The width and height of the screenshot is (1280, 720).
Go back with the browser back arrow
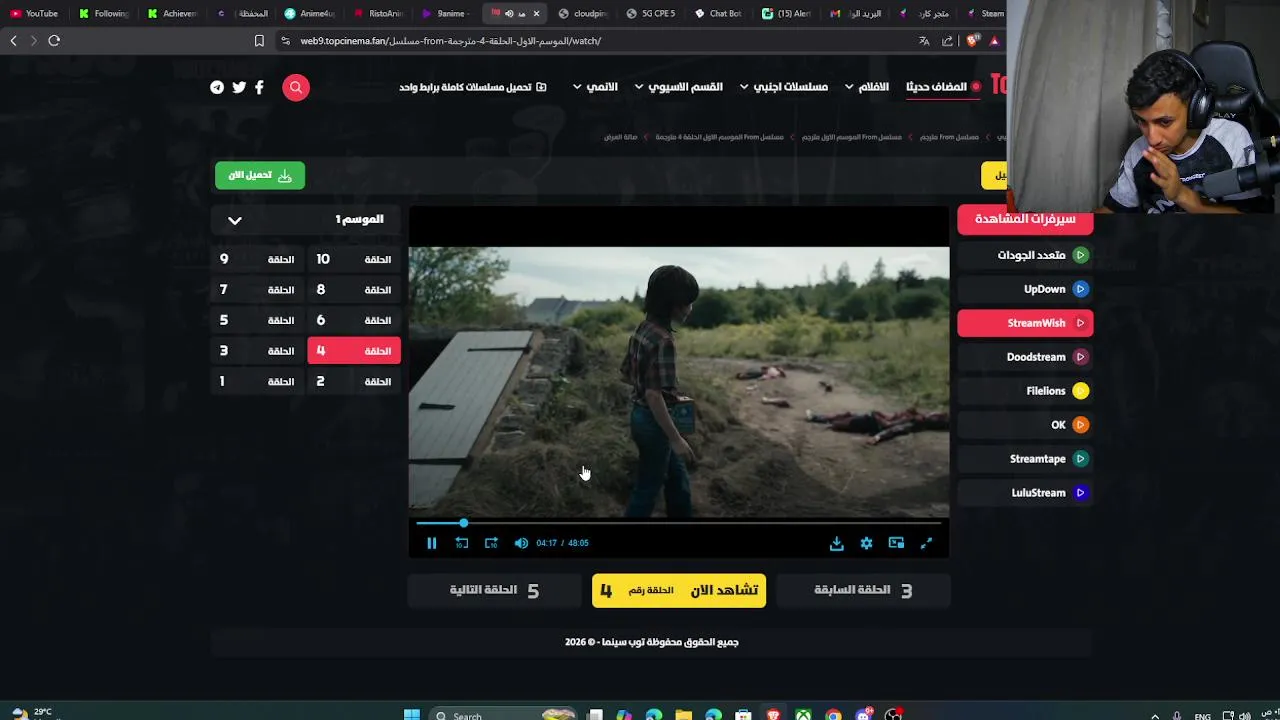click(13, 41)
